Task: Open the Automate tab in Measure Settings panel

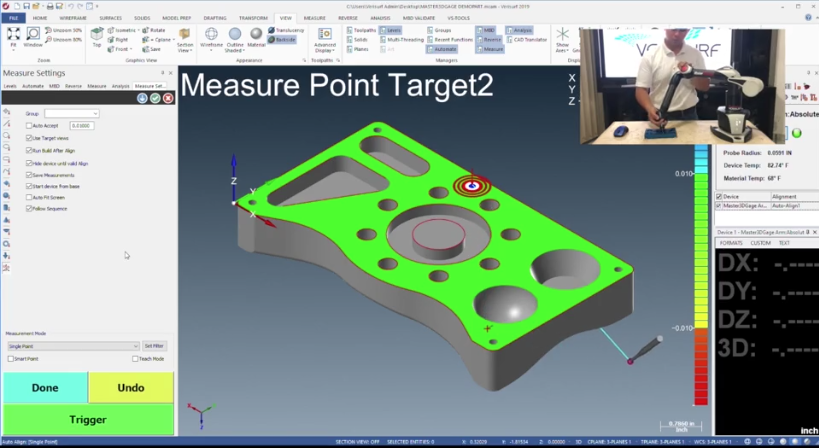Action: point(33,86)
